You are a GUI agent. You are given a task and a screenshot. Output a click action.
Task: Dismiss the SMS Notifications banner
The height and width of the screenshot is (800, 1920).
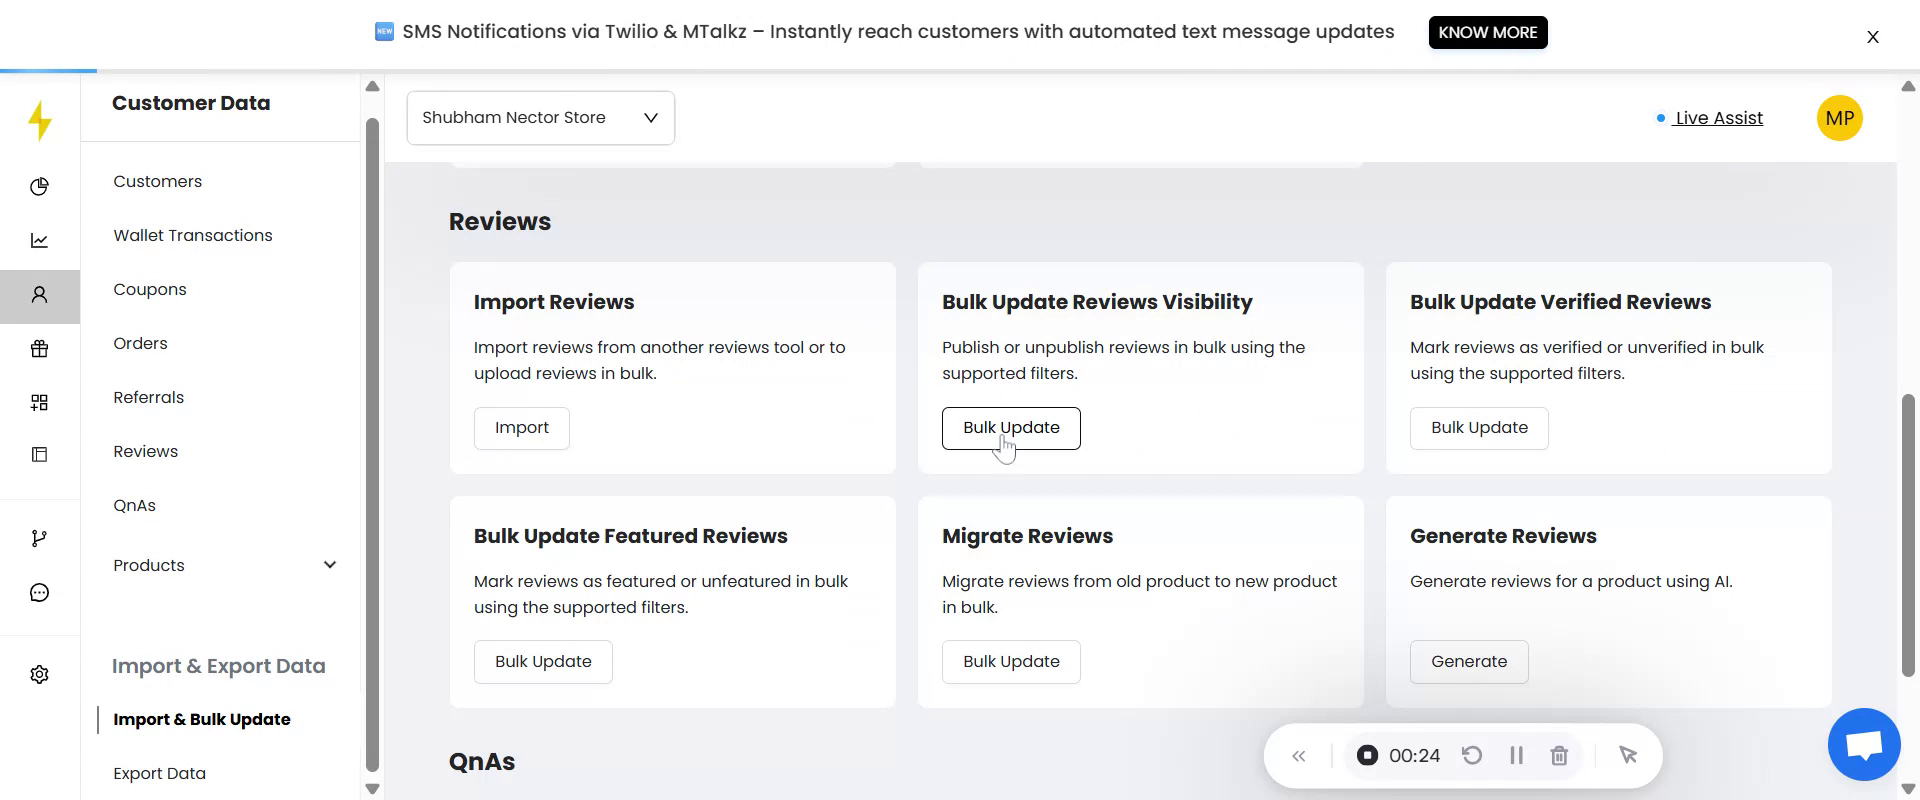click(1872, 37)
